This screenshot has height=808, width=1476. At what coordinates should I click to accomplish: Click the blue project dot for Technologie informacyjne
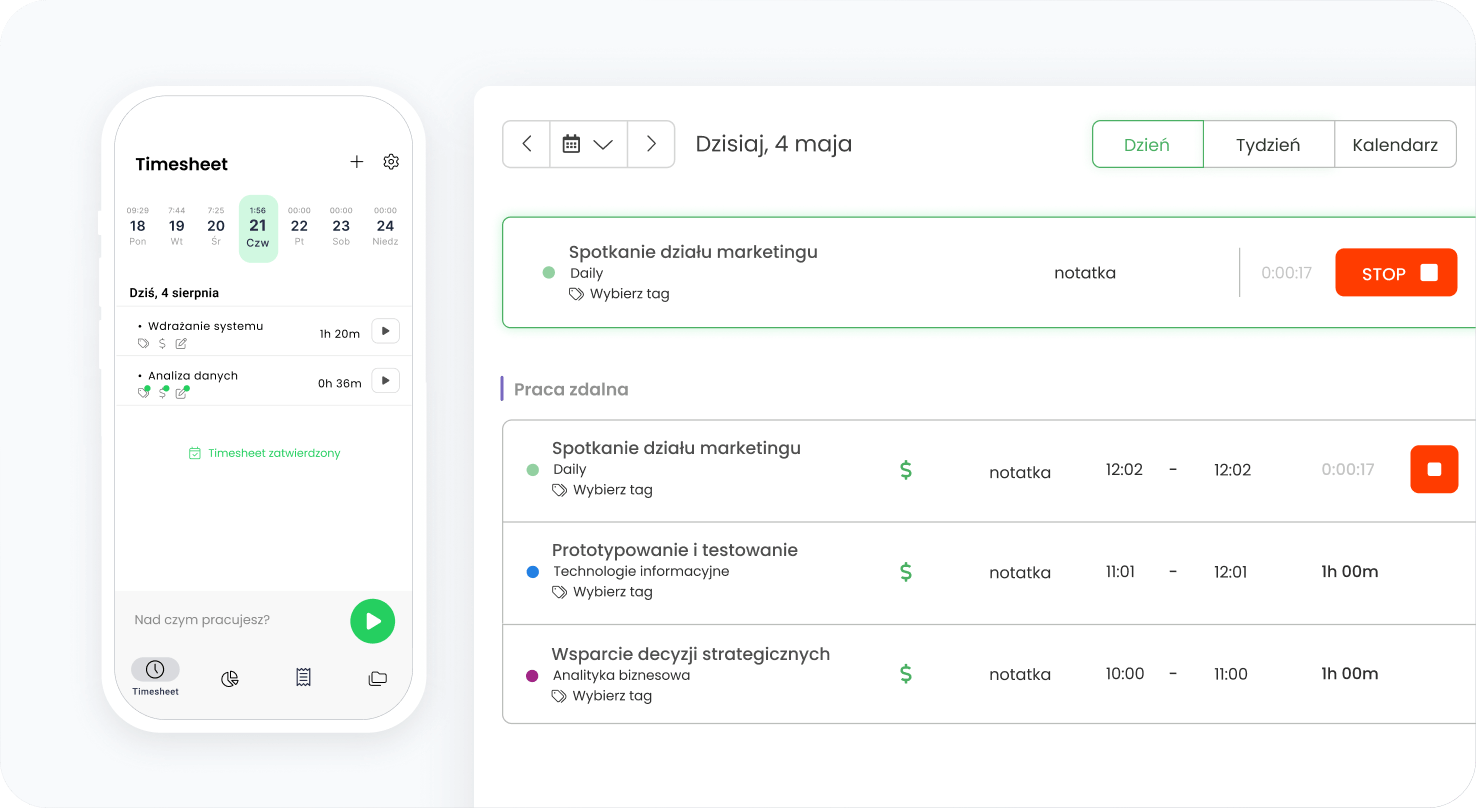[x=533, y=572]
